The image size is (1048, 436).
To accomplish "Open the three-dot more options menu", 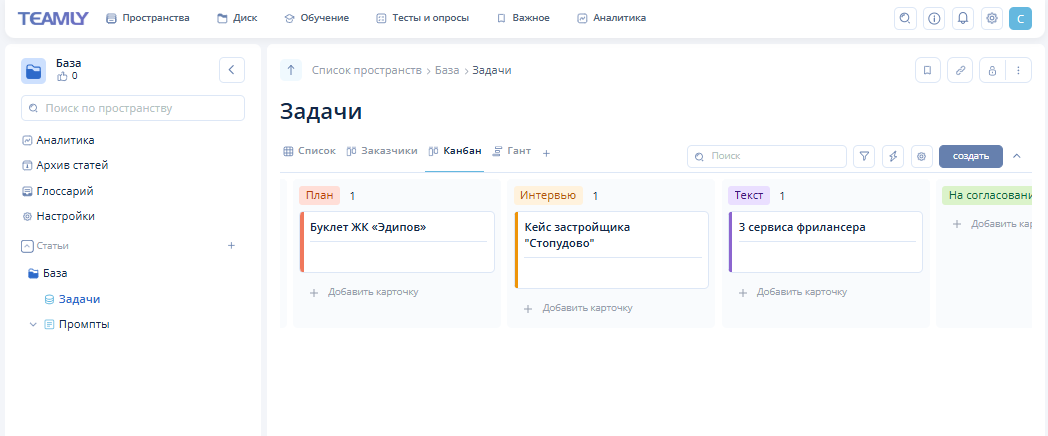I will click(x=1018, y=71).
